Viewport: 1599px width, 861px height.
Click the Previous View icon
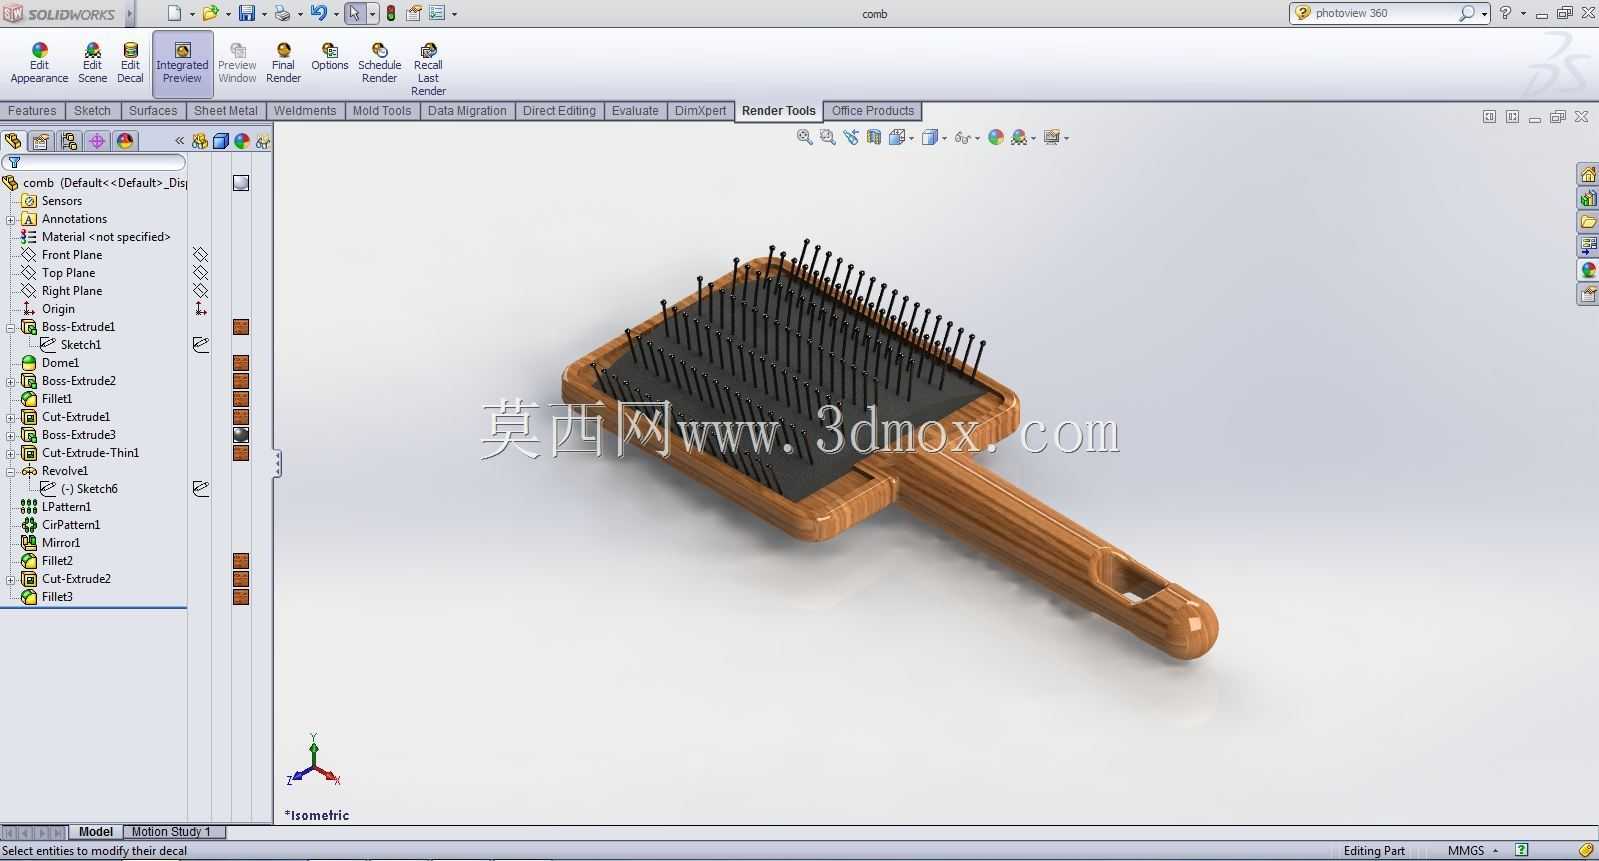coord(851,138)
